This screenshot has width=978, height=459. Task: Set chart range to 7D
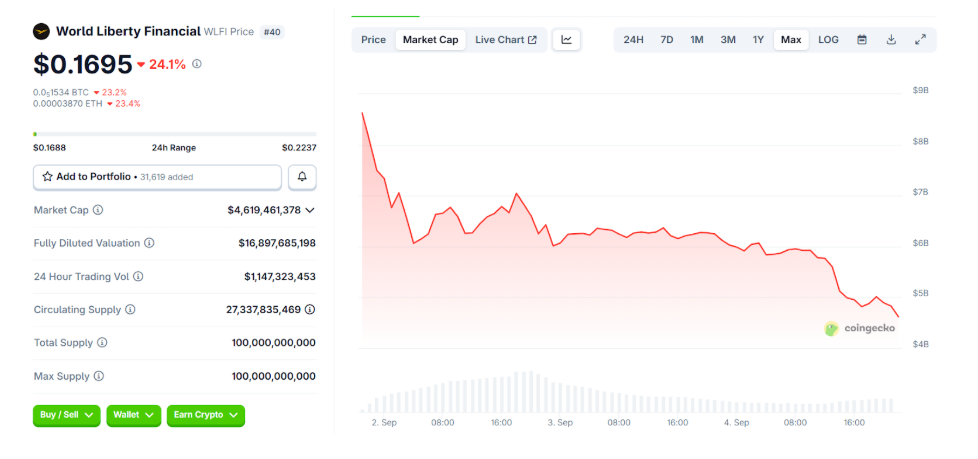[667, 40]
